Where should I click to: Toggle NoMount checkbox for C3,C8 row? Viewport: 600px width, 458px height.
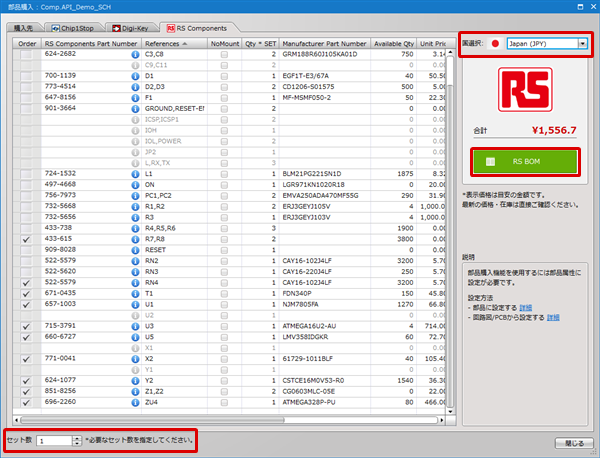[x=224, y=55]
